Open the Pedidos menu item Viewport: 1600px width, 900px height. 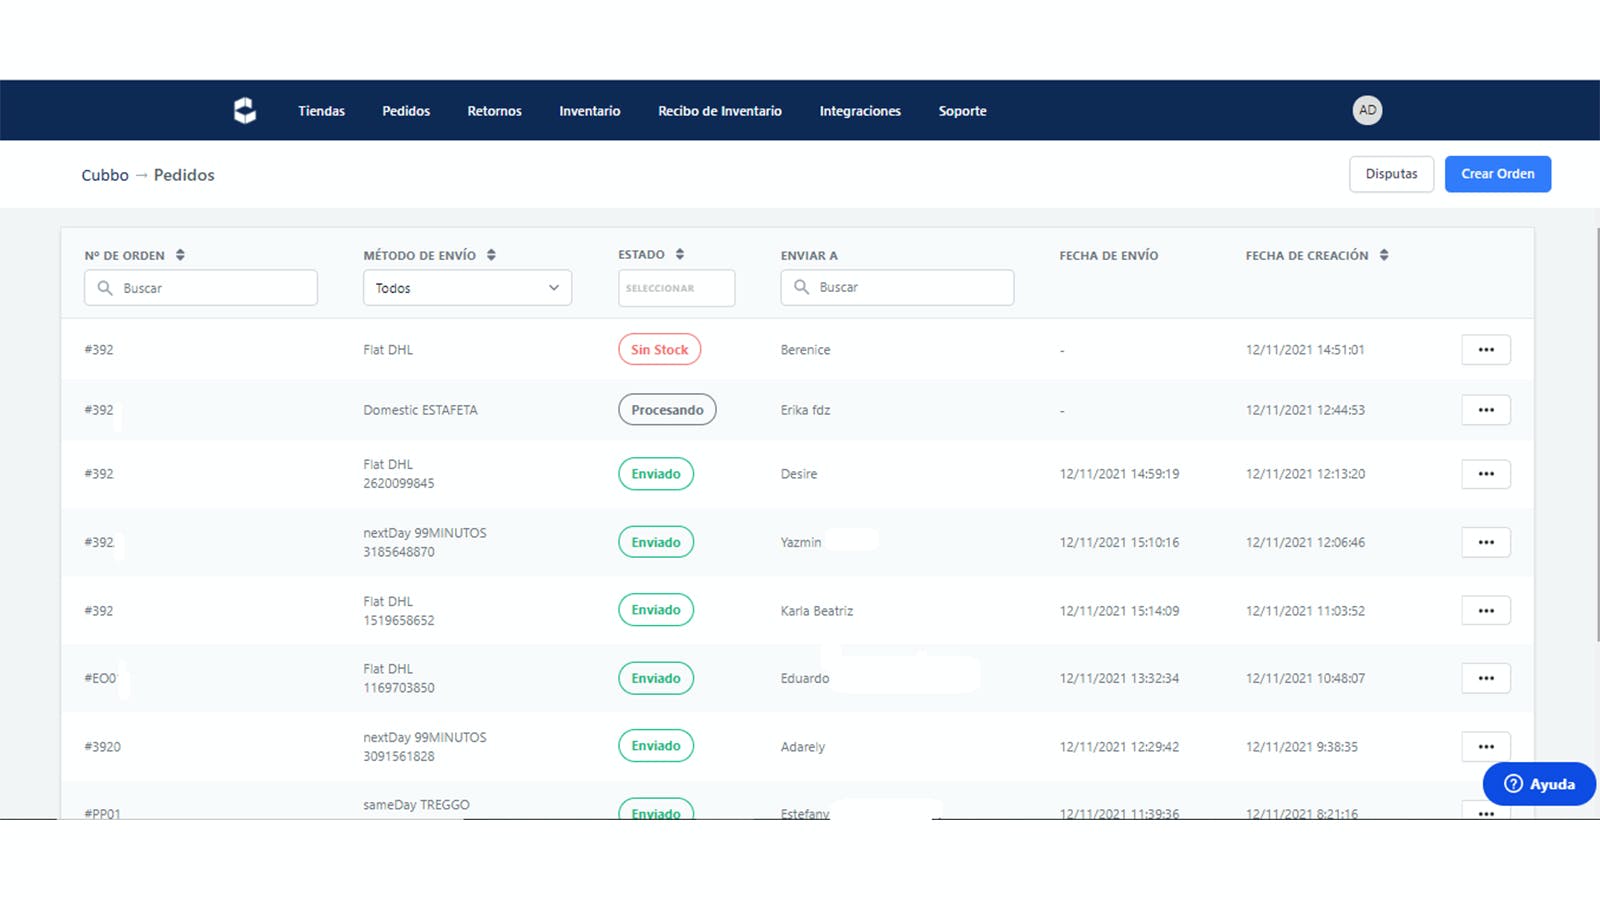tap(406, 111)
